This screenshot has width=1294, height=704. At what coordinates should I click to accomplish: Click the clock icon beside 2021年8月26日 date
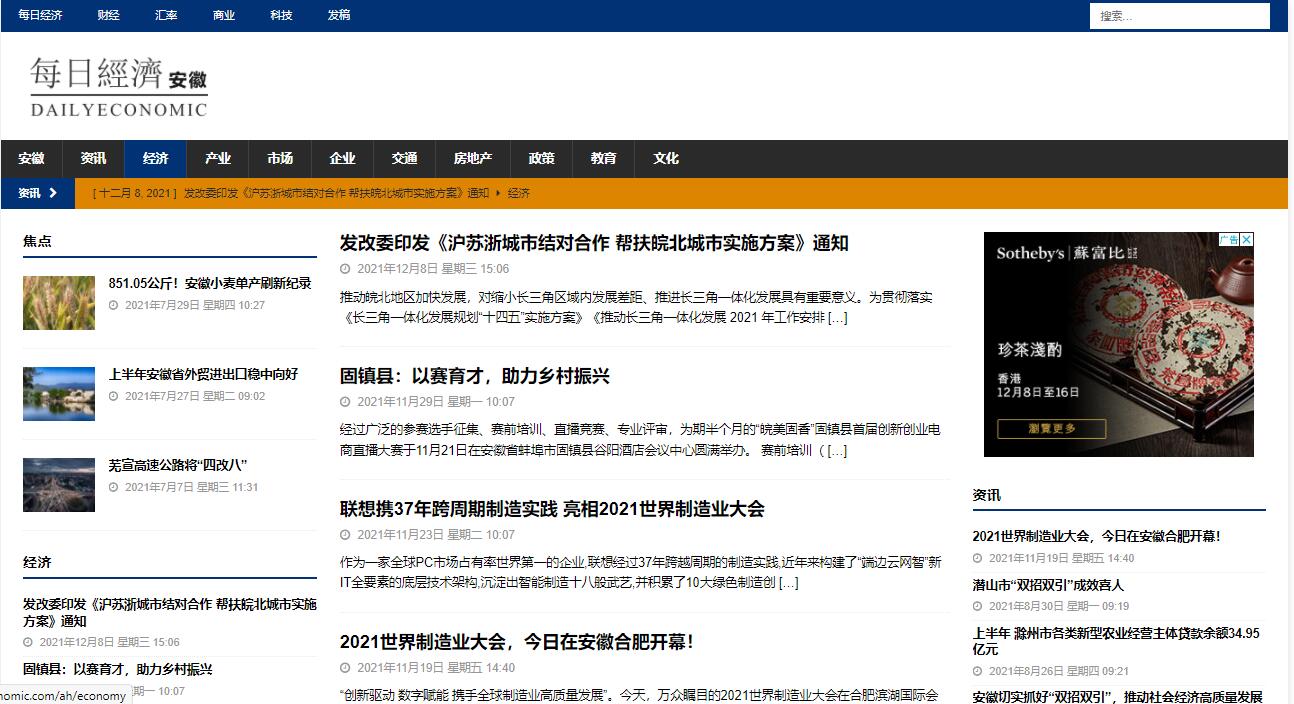point(978,671)
